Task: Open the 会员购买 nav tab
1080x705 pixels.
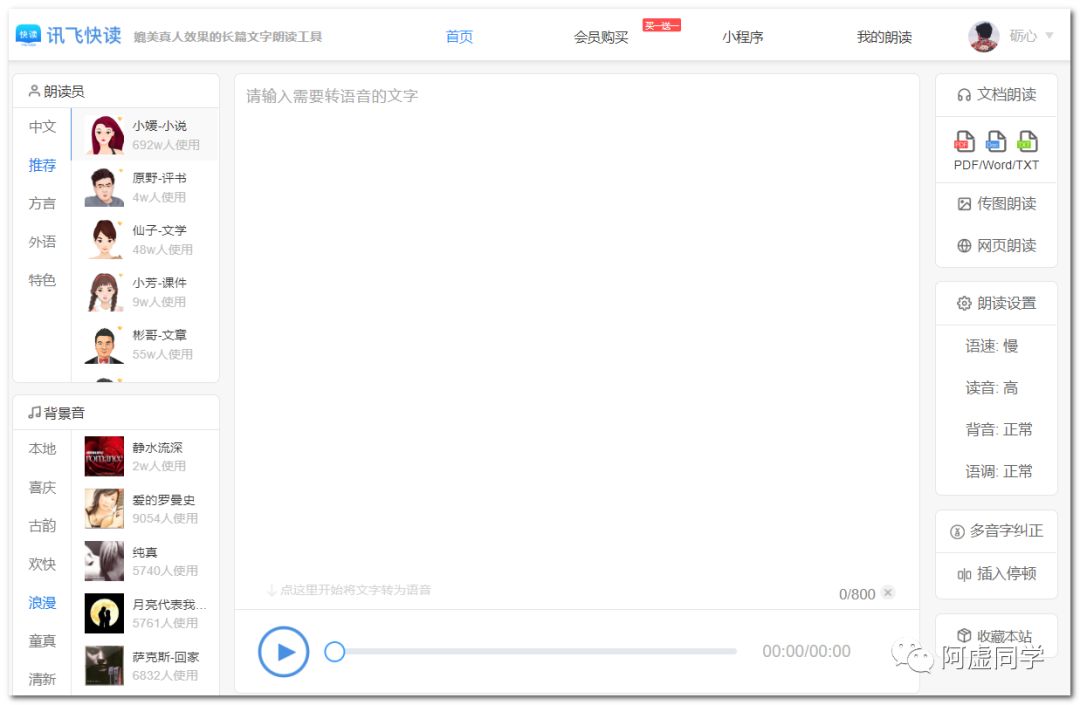Action: click(x=601, y=37)
